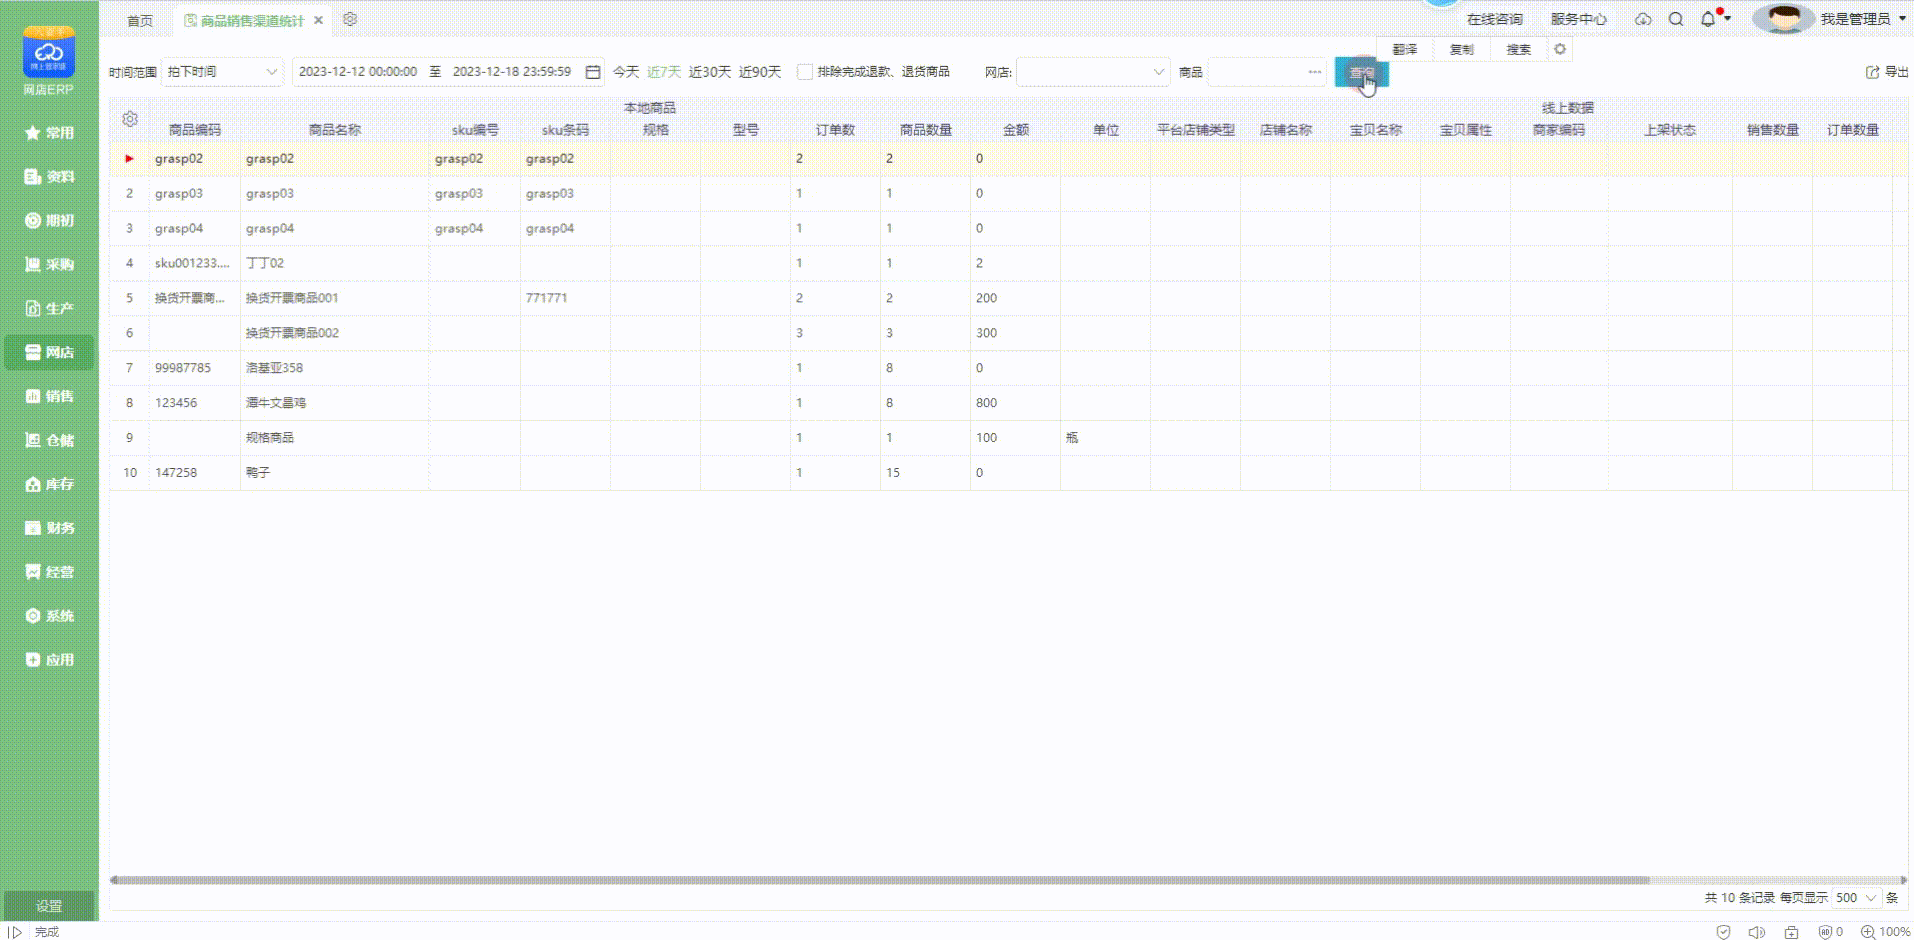
Task: Switch to the 首页 home tab
Action: (x=140, y=20)
